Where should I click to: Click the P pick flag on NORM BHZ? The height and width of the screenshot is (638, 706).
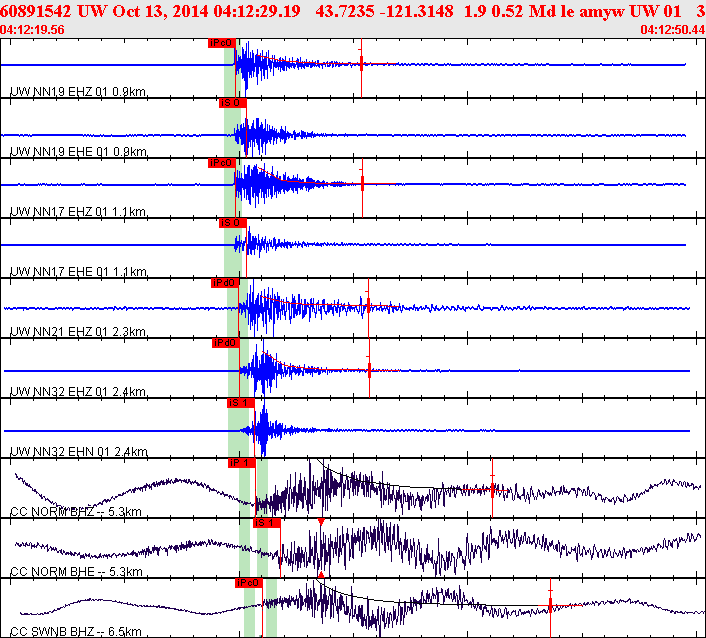242,463
